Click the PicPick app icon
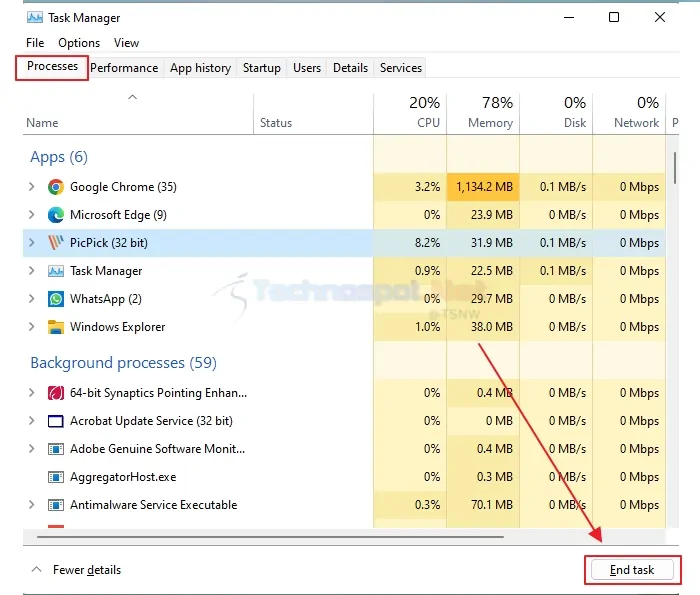 tap(56, 243)
